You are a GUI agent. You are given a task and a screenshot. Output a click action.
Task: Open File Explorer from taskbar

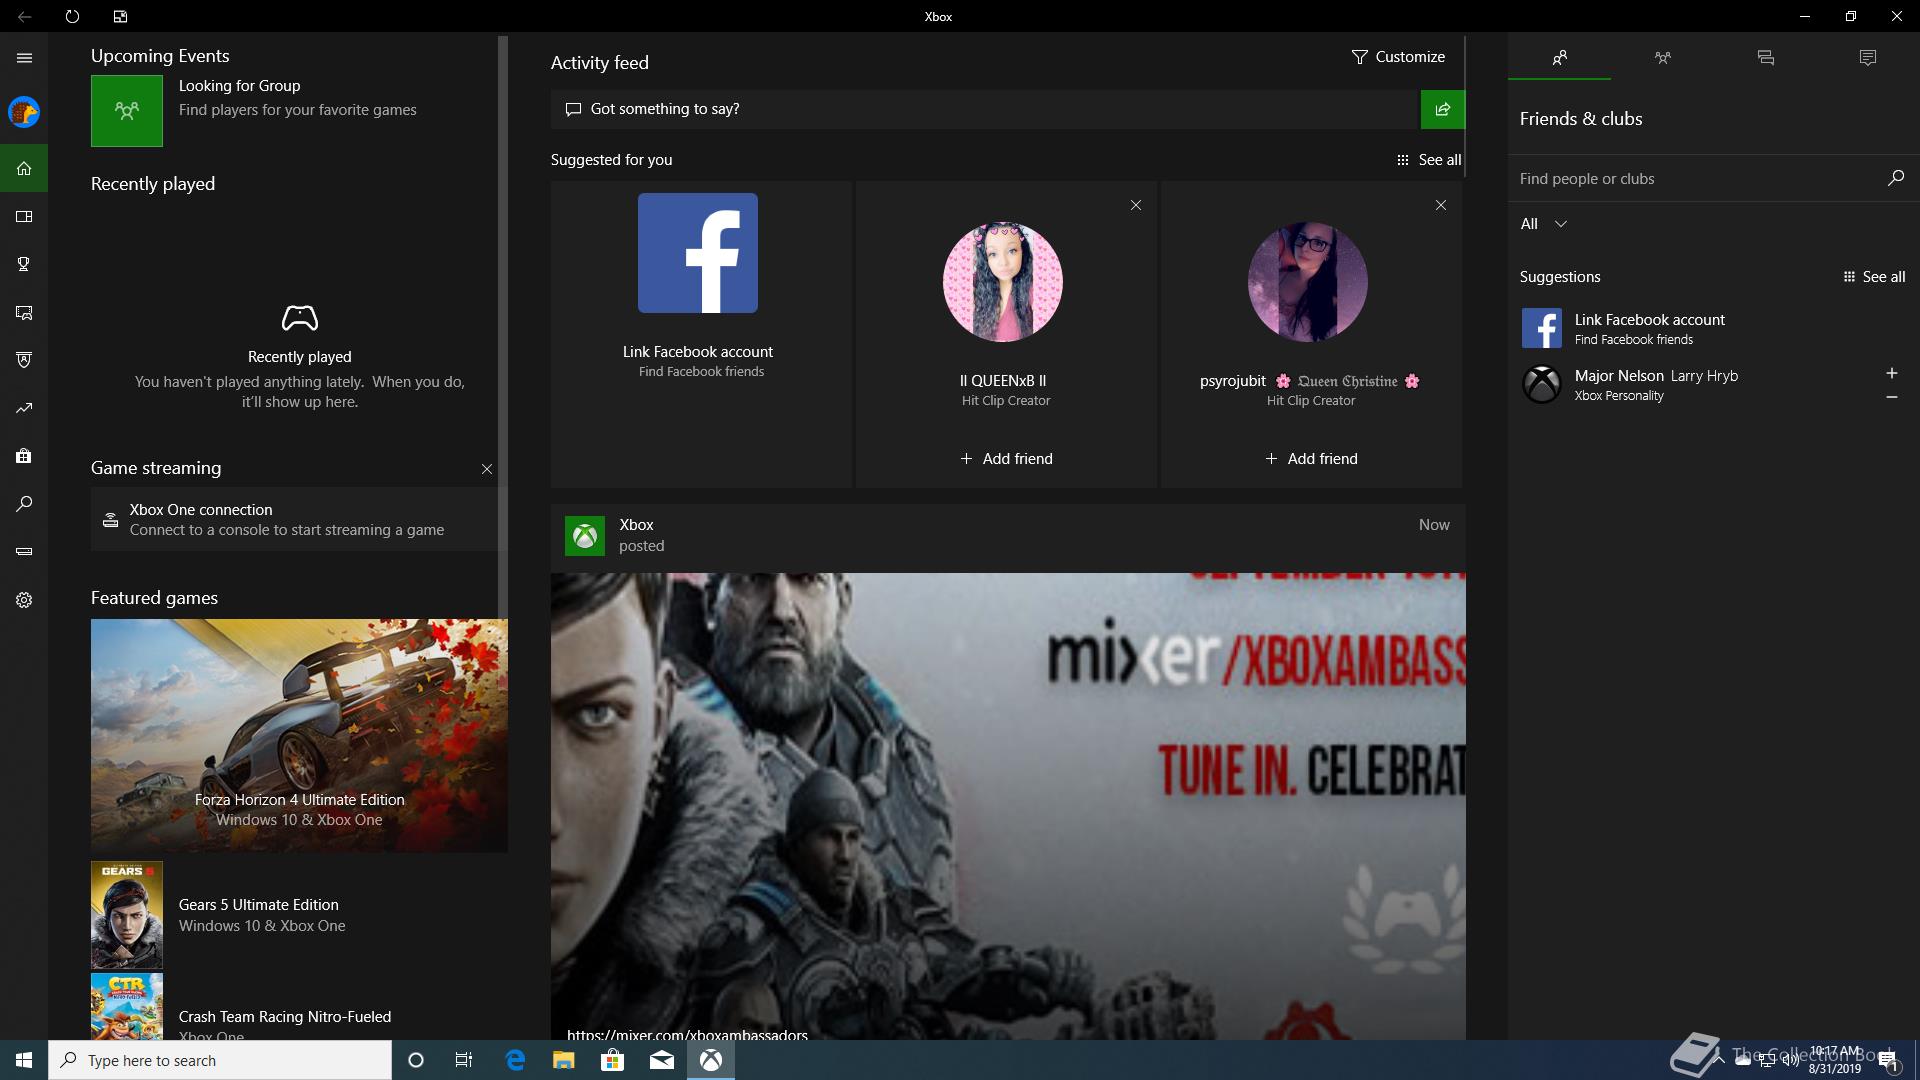[x=563, y=1060]
